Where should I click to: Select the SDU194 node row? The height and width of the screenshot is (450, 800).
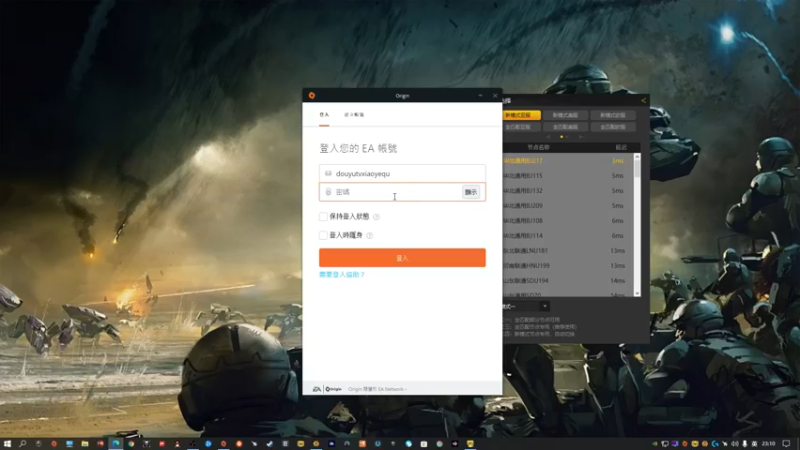[568, 281]
